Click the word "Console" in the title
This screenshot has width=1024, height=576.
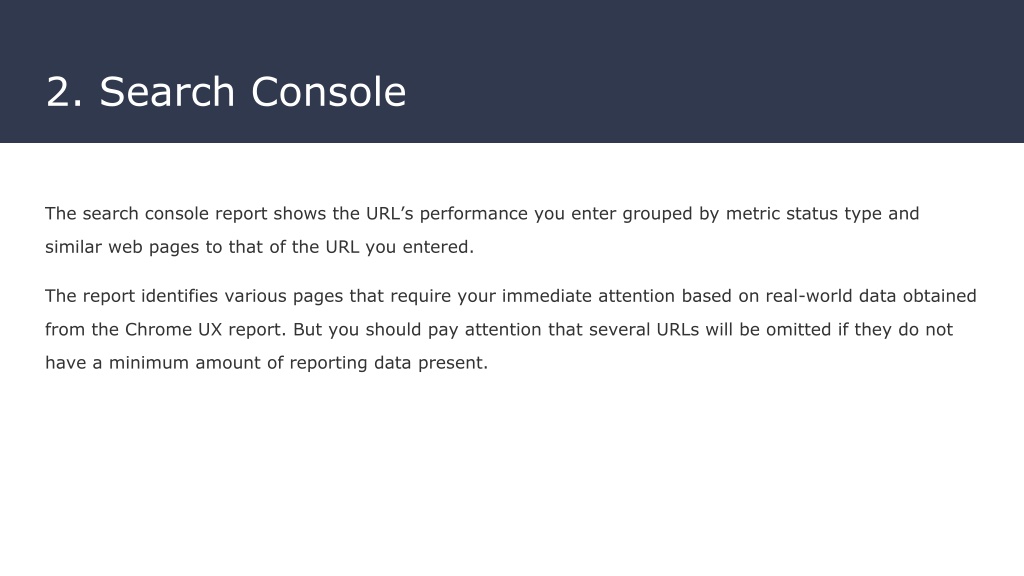pos(328,91)
